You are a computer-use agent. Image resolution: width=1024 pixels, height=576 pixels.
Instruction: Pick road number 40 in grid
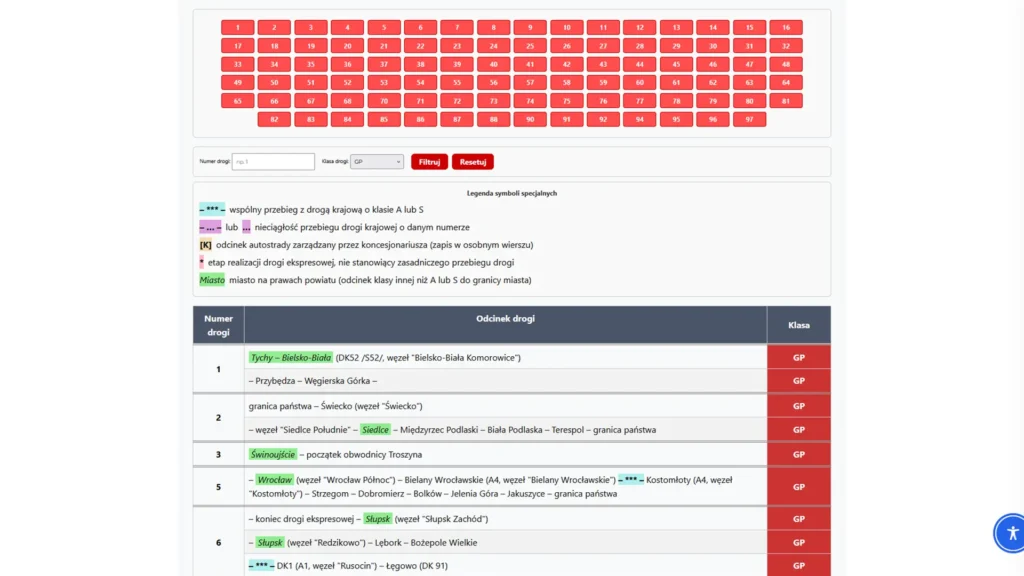tap(493, 64)
